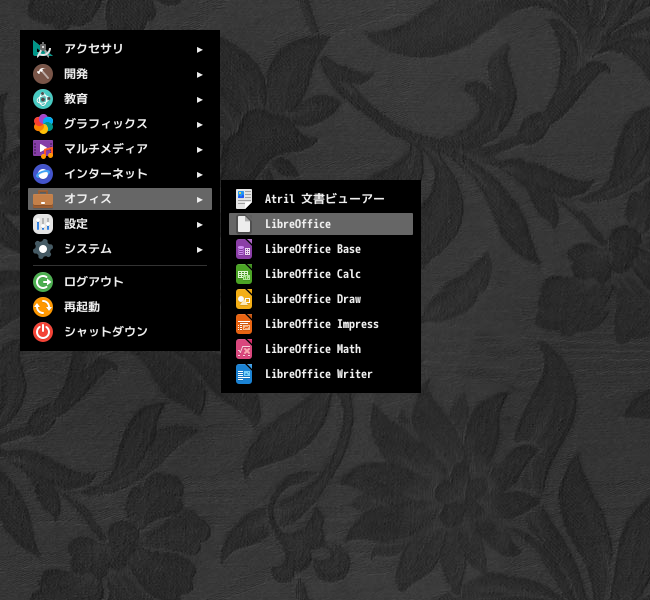Click the green ログアウト icon
Screen dimensions: 650x600
coord(43,282)
